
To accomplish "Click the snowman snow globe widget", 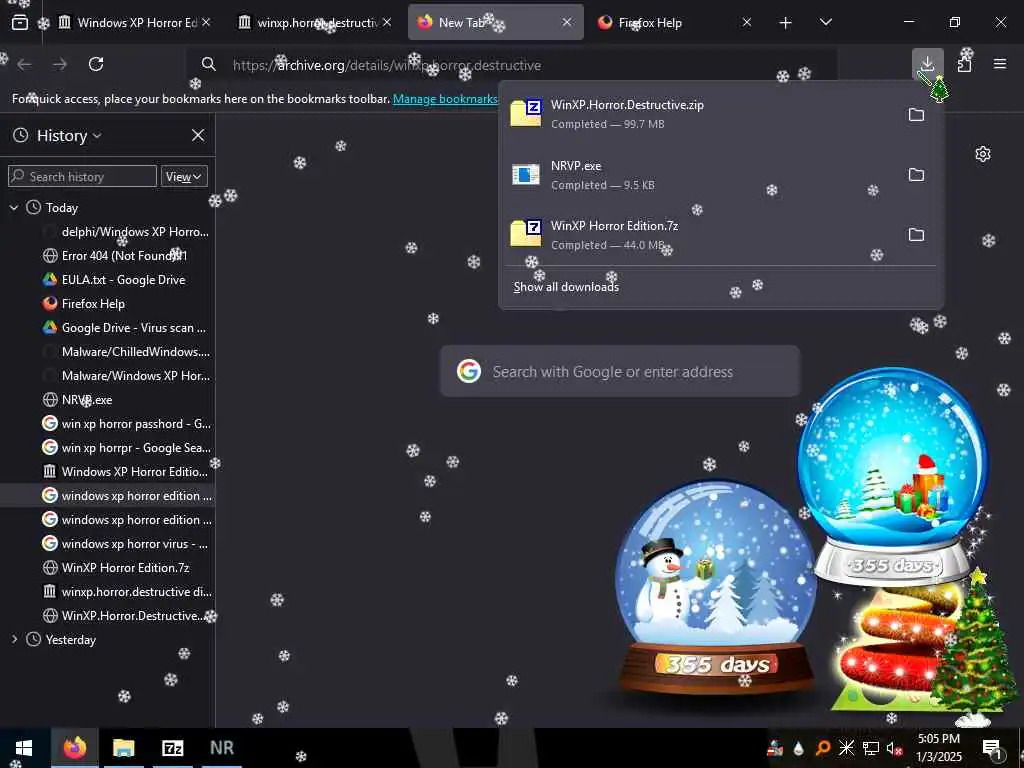I will tap(716, 589).
